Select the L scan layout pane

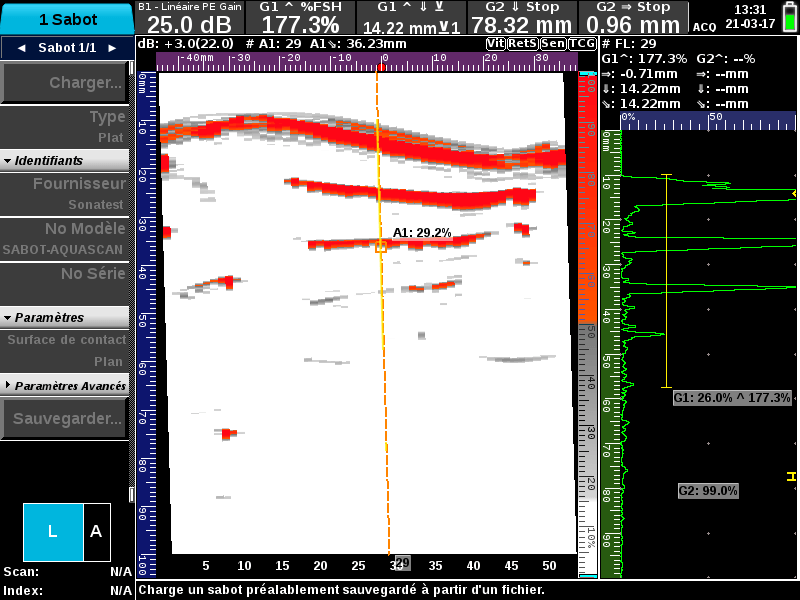click(53, 532)
